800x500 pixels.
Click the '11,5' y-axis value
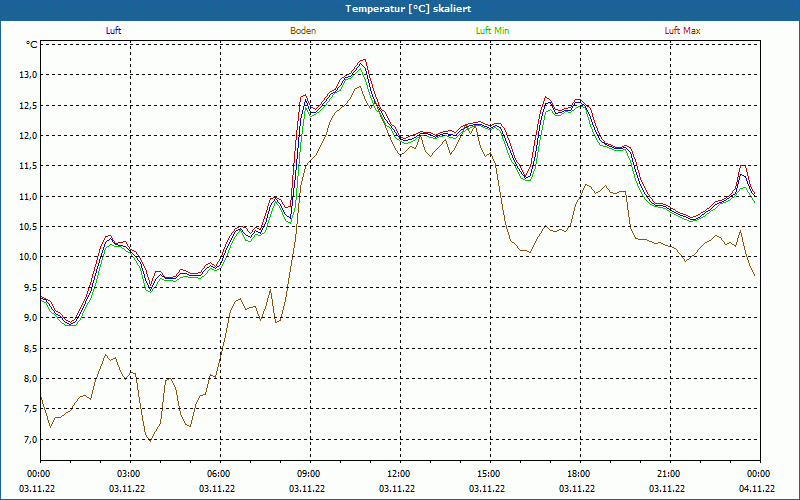point(29,166)
